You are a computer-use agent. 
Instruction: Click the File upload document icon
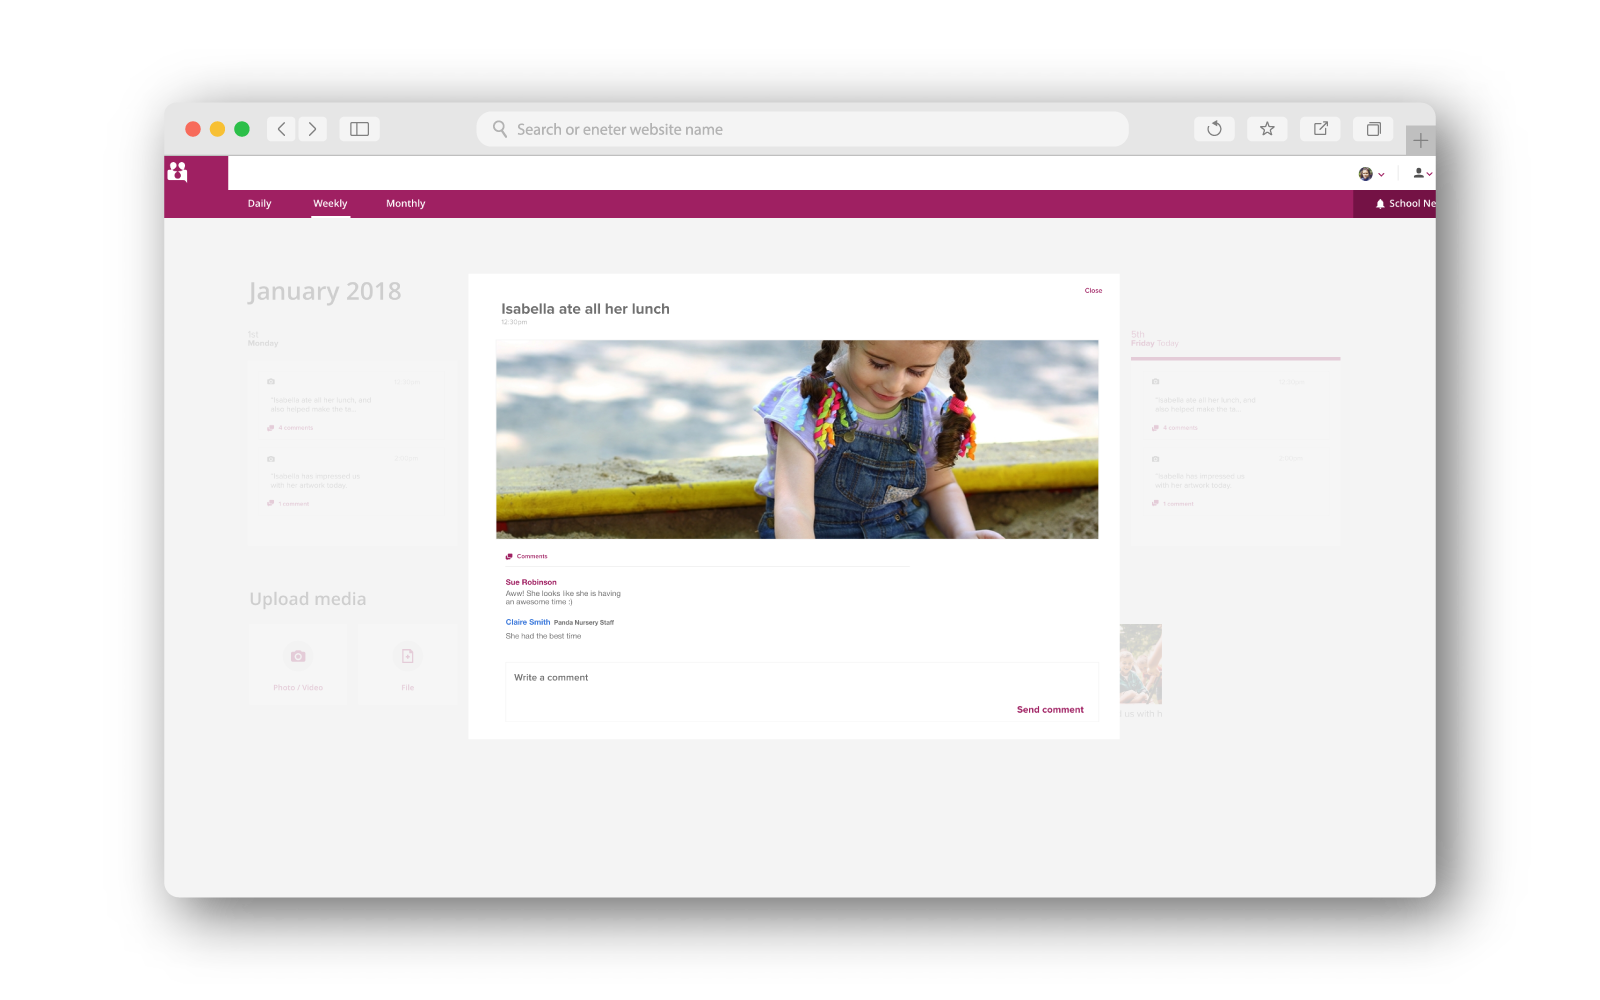coord(408,656)
